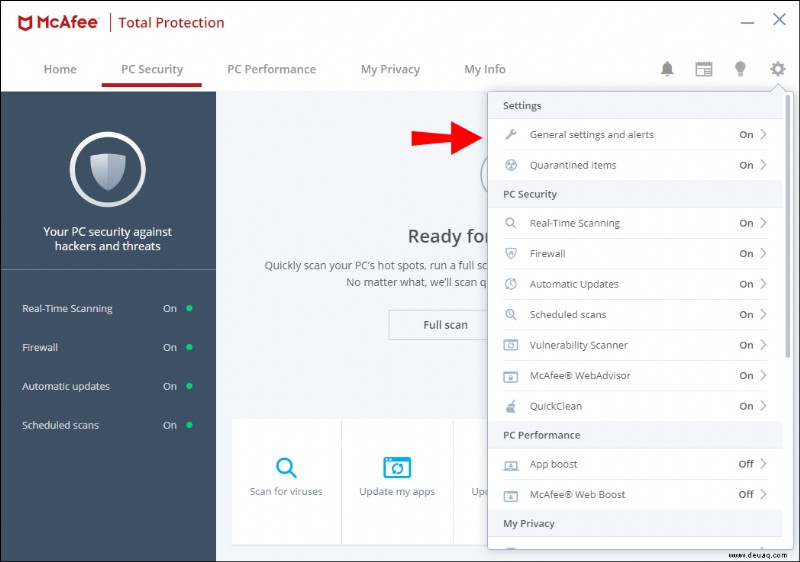The image size is (800, 562).
Task: Expand Firewall chevron in settings menu
Action: (763, 253)
